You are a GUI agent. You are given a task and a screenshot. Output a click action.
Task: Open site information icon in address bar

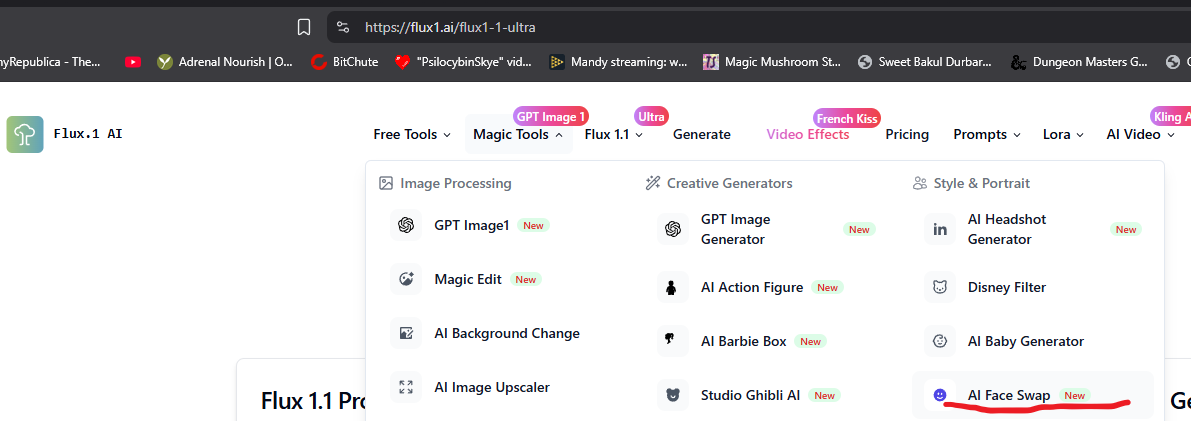point(343,27)
